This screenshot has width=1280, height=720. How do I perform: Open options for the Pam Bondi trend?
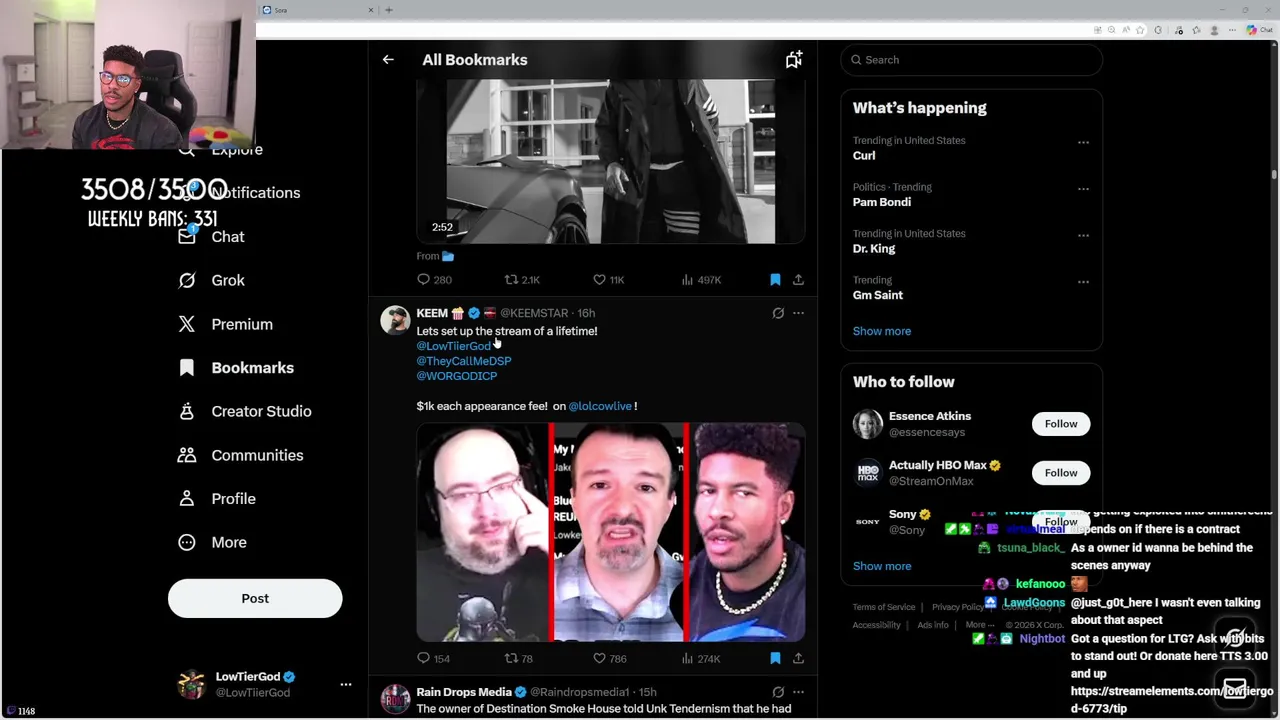pyautogui.click(x=1083, y=189)
